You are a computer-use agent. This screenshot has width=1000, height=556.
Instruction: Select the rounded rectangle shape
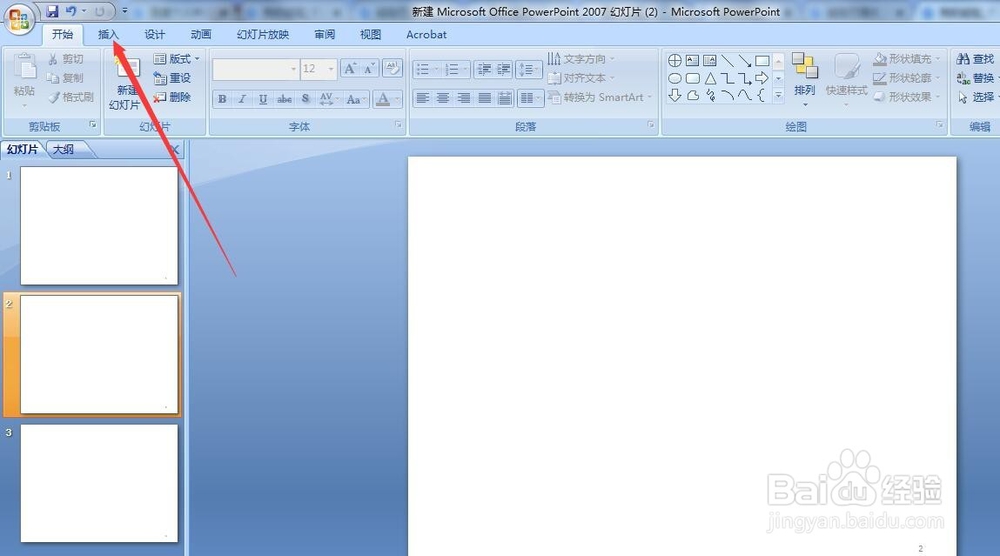pos(693,78)
